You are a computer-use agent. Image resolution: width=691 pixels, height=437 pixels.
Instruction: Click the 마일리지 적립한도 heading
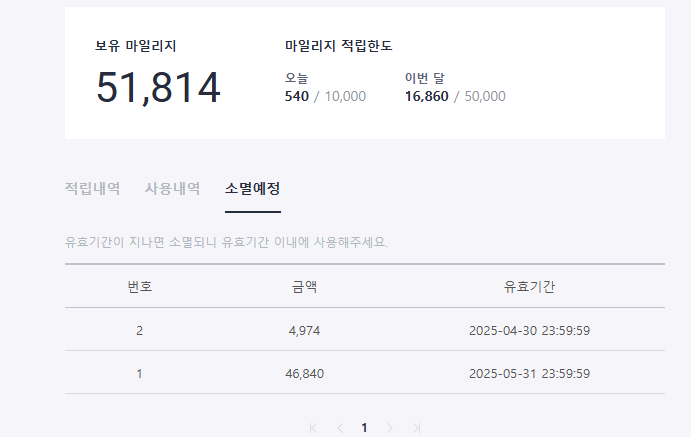point(338,46)
